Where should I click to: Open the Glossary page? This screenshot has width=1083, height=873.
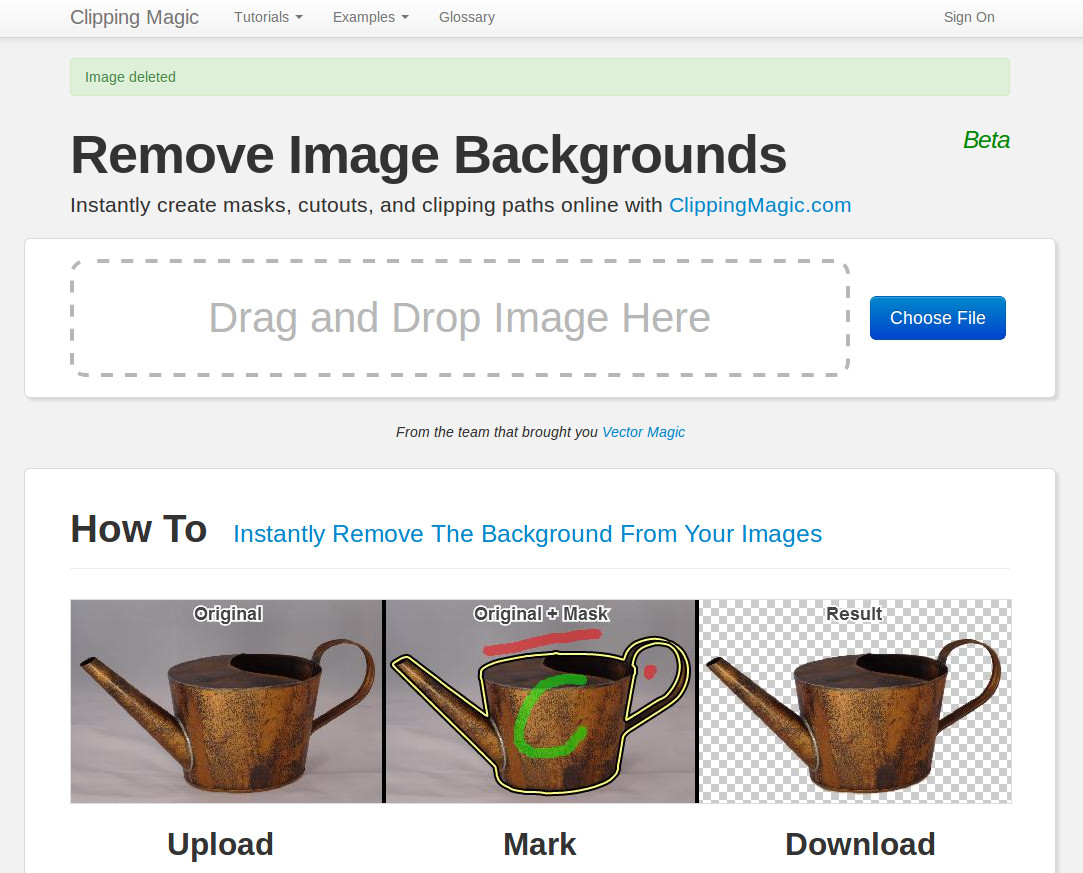467,17
